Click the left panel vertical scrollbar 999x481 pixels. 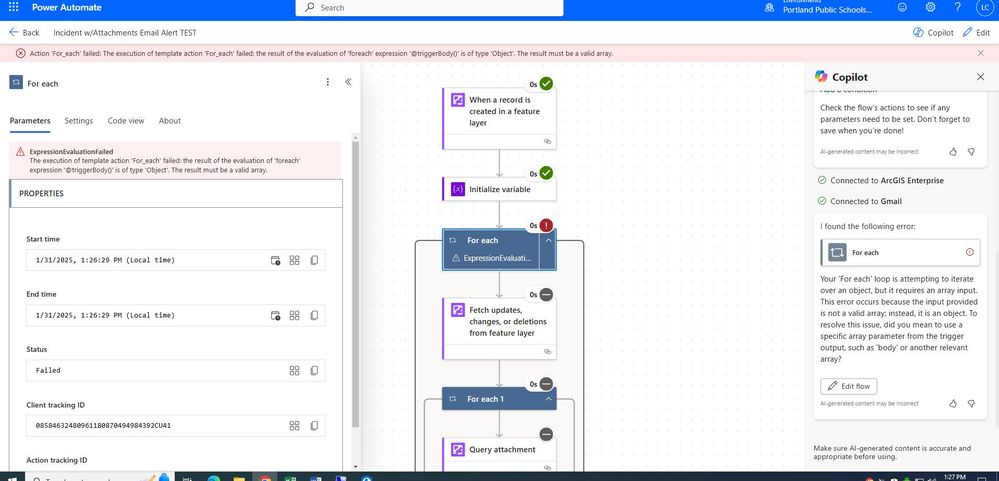click(356, 284)
